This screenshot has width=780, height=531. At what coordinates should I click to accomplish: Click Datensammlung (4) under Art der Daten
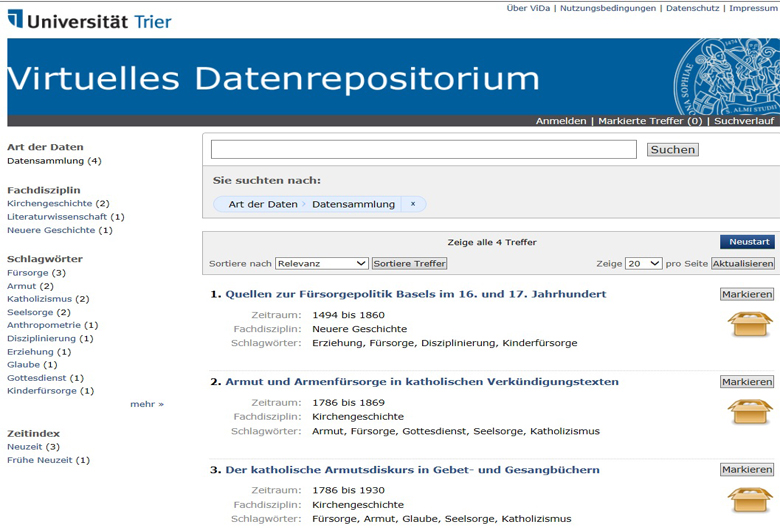54,161
